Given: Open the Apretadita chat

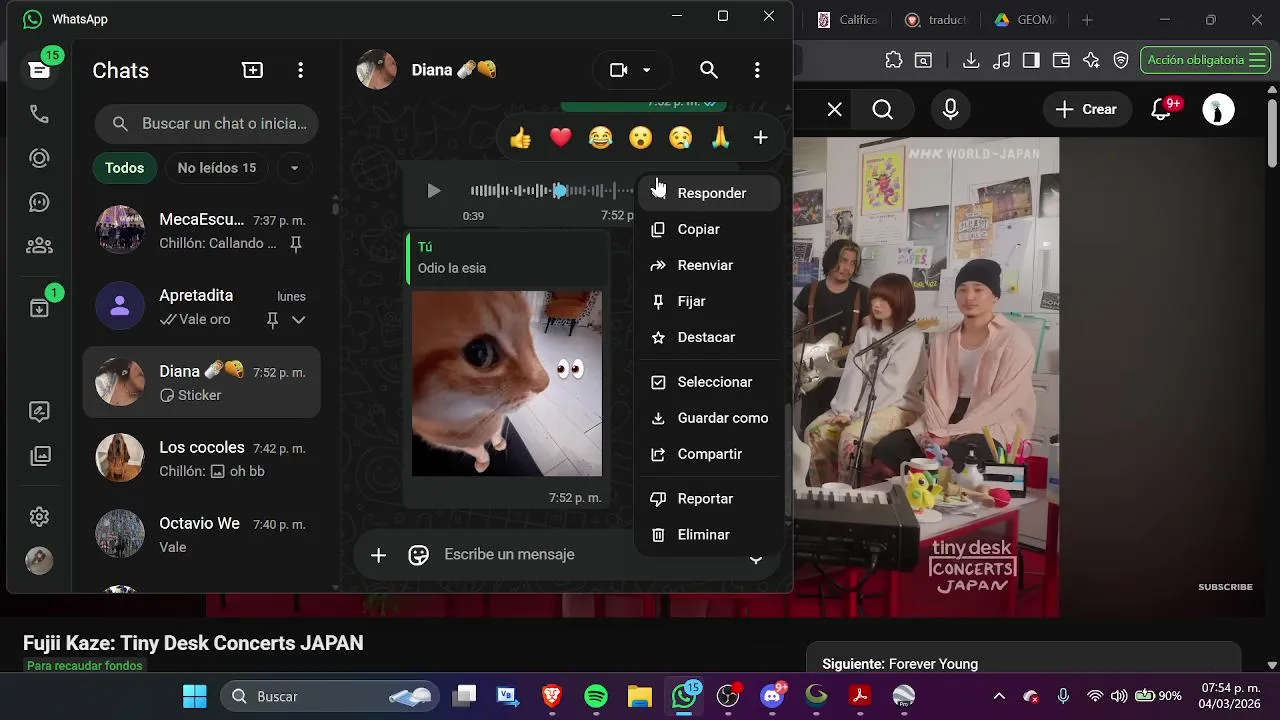Looking at the screenshot, I should [201, 307].
